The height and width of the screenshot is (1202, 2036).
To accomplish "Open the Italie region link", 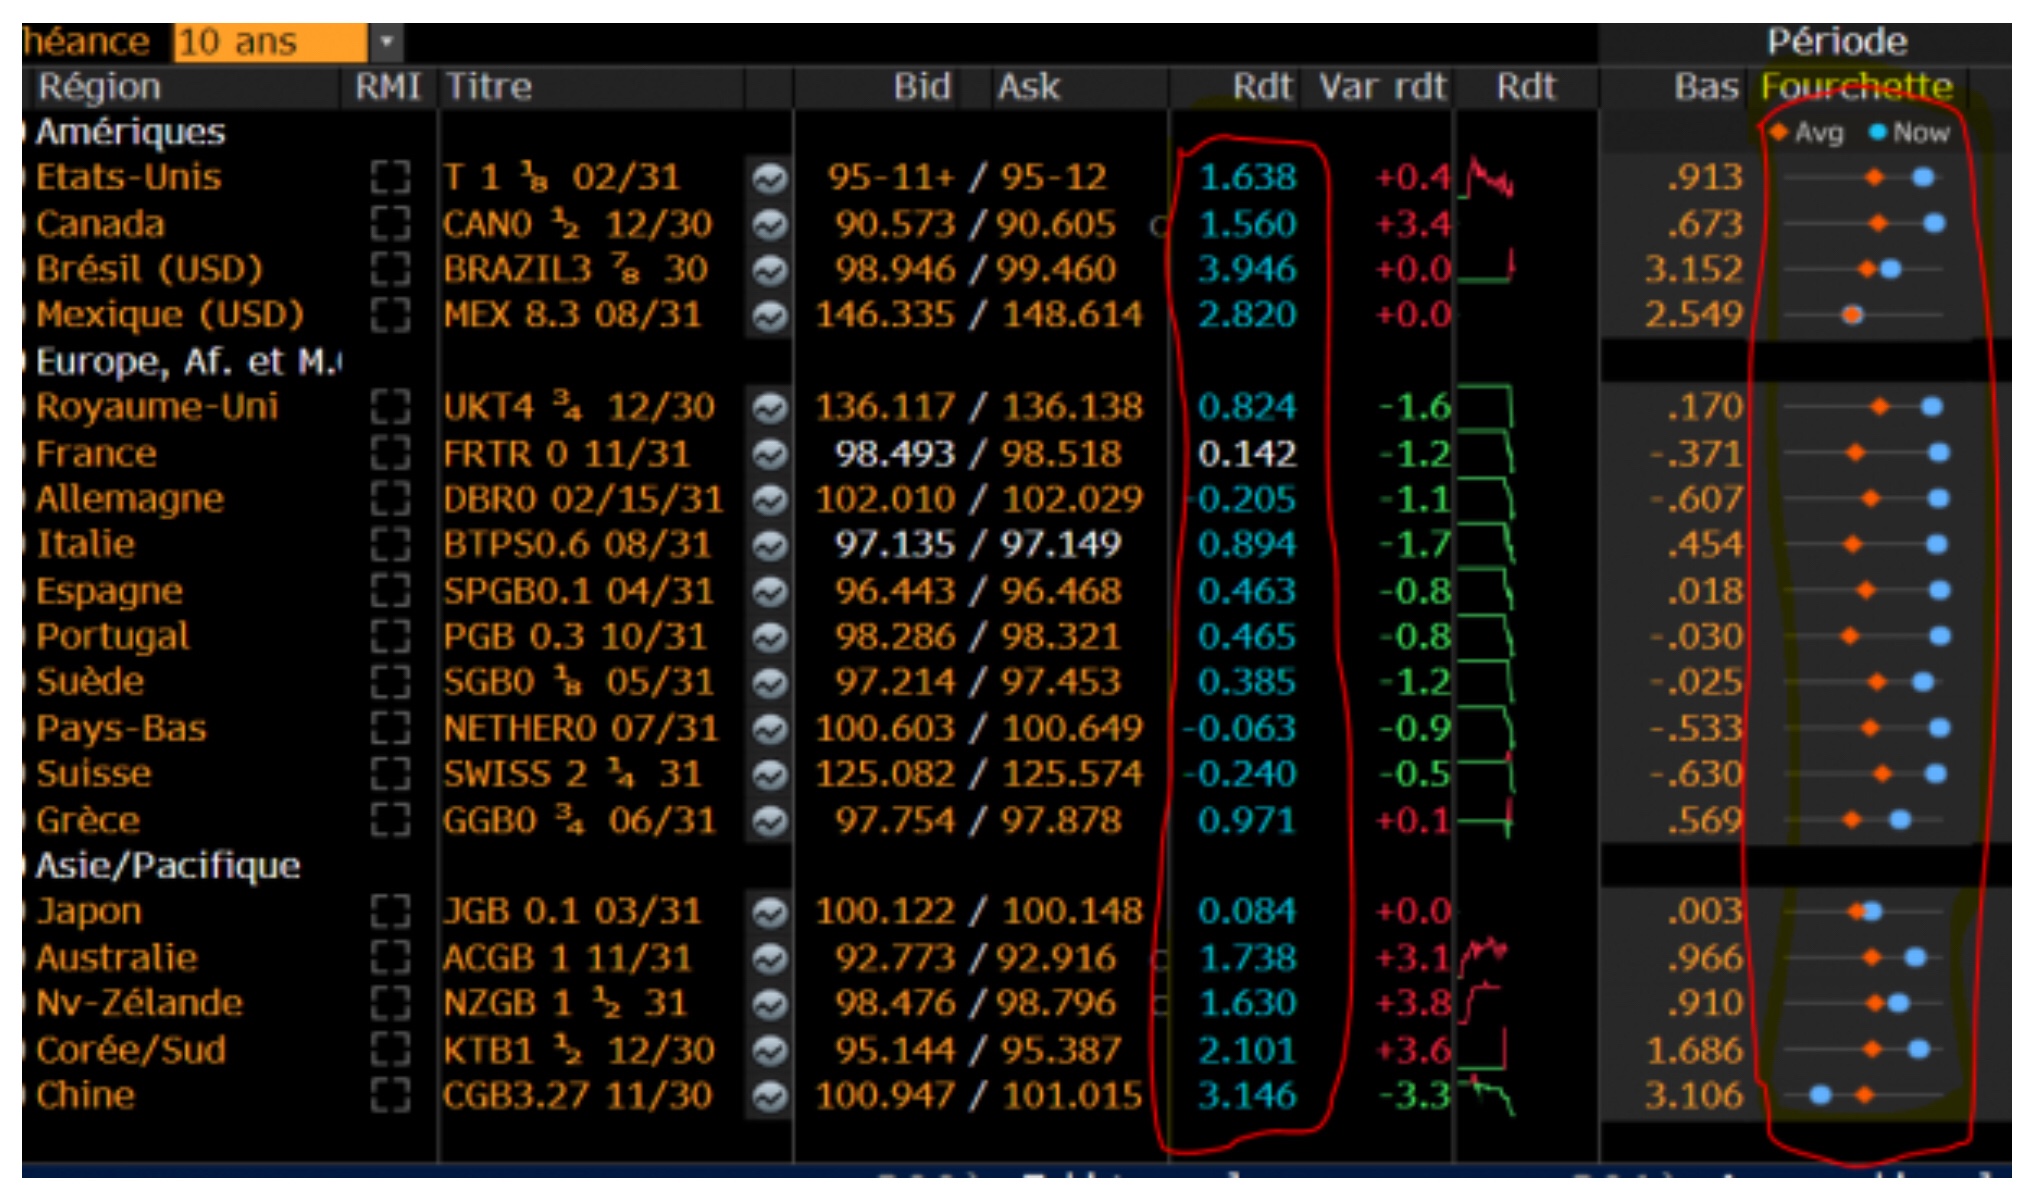I will click(x=85, y=545).
